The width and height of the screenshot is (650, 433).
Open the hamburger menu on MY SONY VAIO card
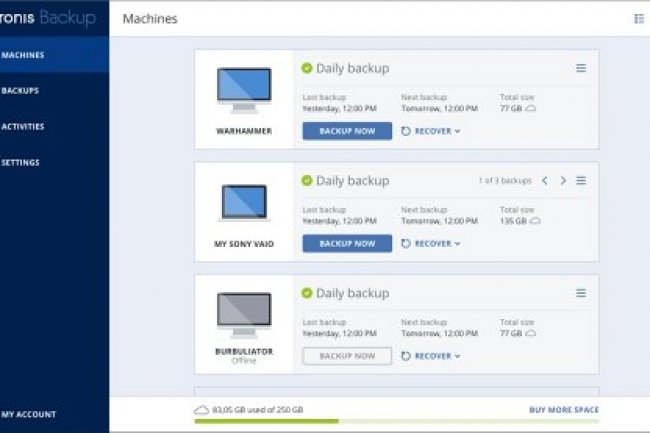[x=581, y=180]
